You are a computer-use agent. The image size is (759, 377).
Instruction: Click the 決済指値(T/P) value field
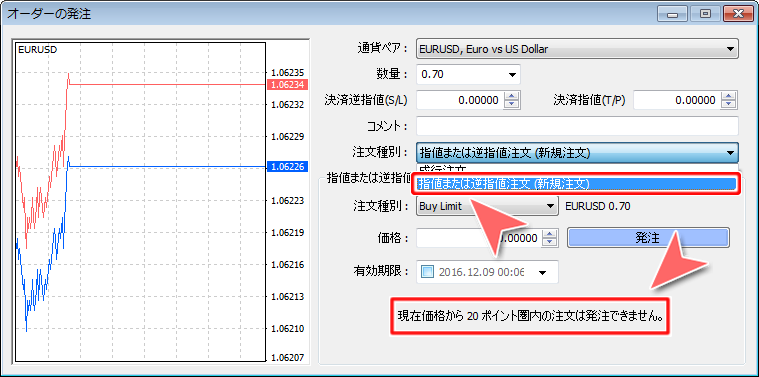point(677,100)
